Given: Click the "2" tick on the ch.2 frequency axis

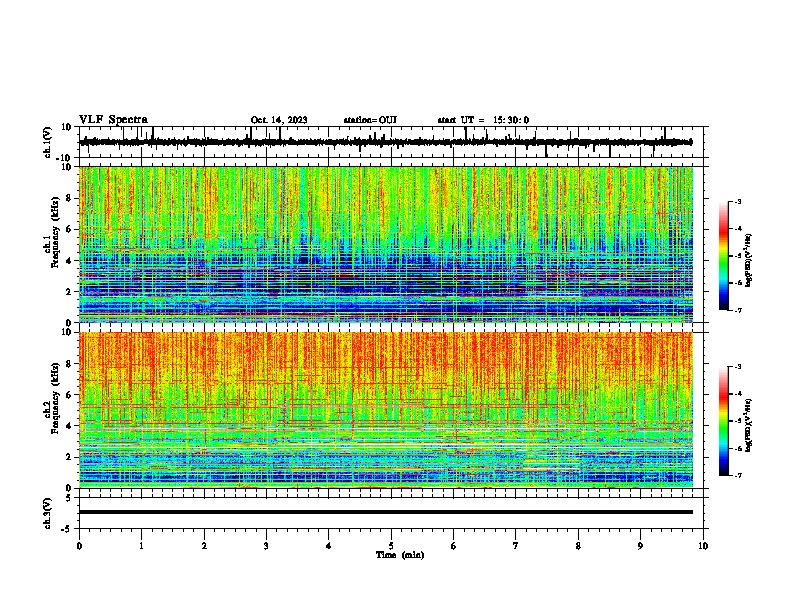Looking at the screenshot, I should (x=69, y=457).
